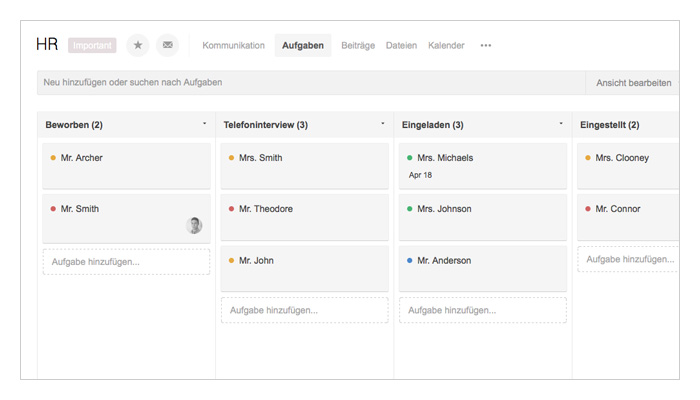Open the Mrs. Johnson task card
The height and width of the screenshot is (400, 700).
tap(482, 217)
